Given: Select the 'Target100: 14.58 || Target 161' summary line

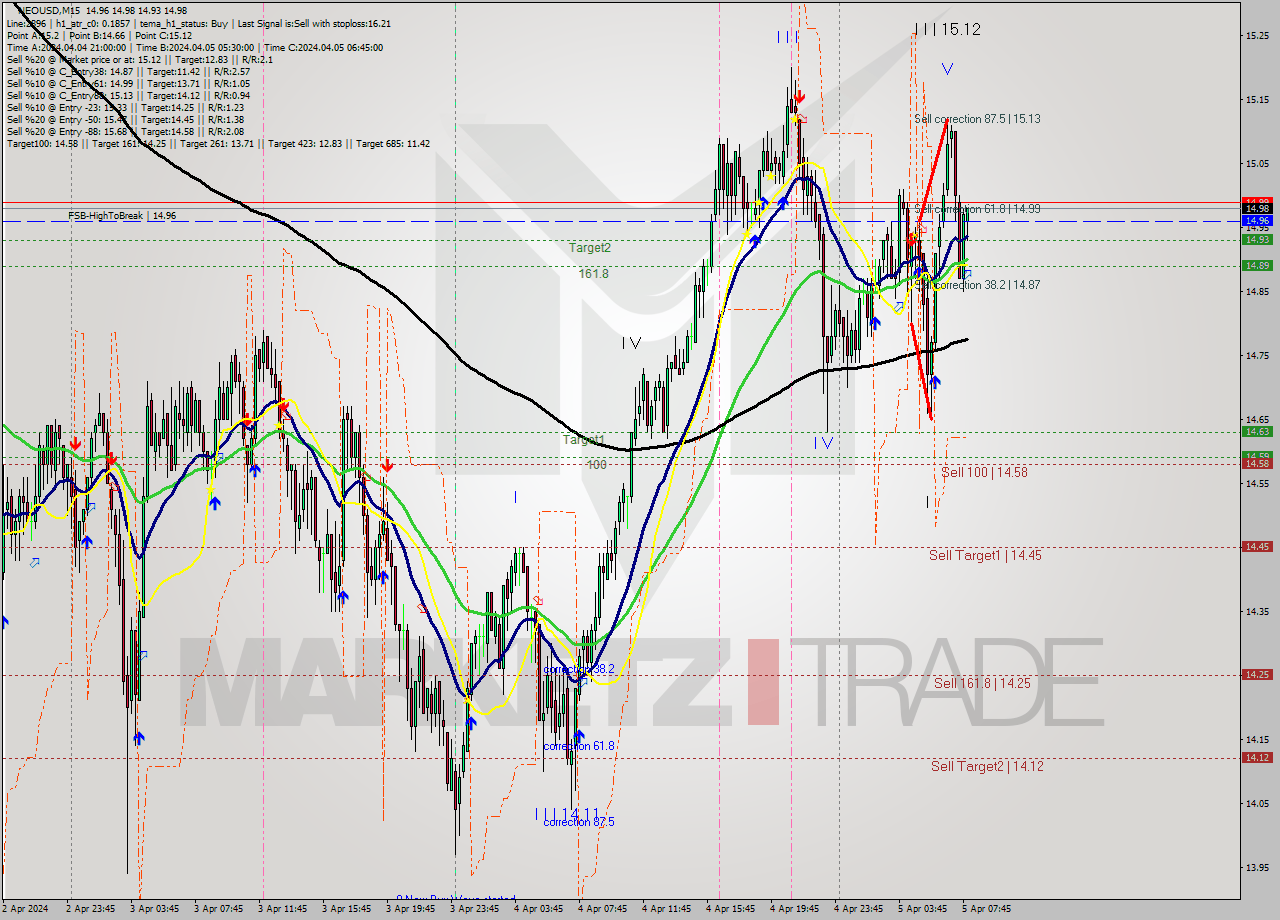Looking at the screenshot, I should coord(218,143).
